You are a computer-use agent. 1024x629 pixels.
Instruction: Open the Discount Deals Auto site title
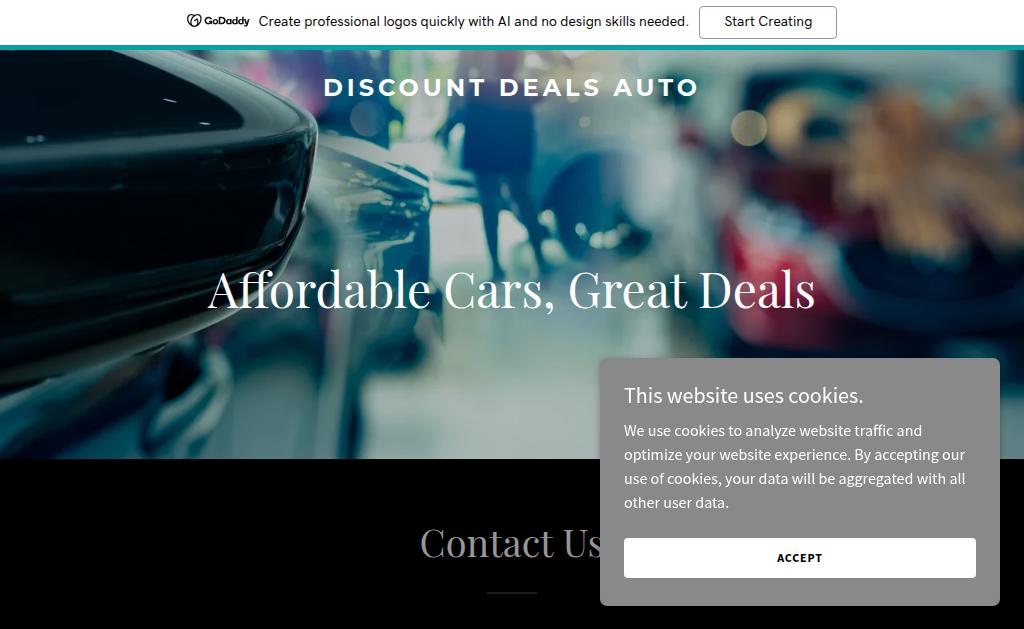tap(511, 88)
